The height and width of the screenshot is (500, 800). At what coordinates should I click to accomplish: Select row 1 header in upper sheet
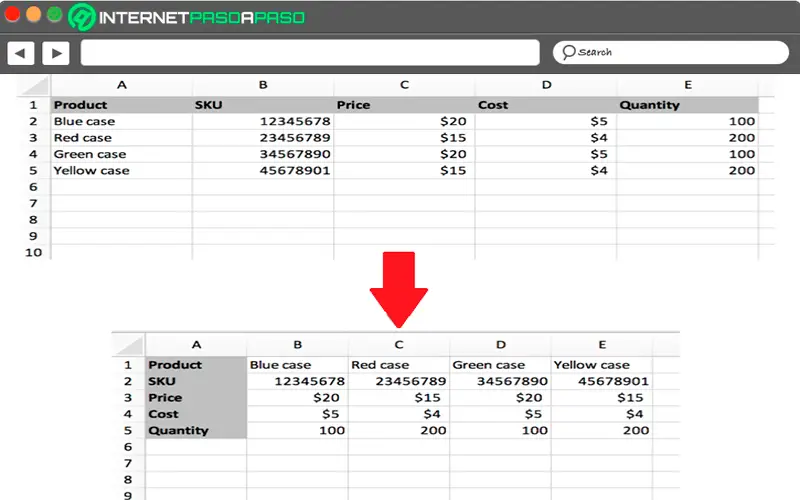pos(34,105)
